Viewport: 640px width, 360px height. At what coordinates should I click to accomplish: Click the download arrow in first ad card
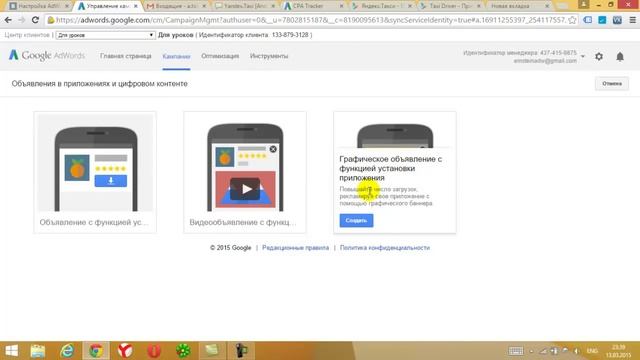coord(111,181)
